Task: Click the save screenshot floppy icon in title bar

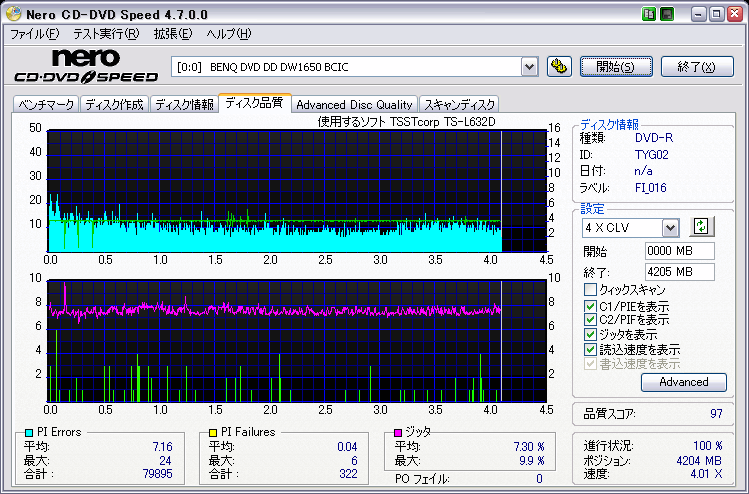Action: tap(667, 14)
